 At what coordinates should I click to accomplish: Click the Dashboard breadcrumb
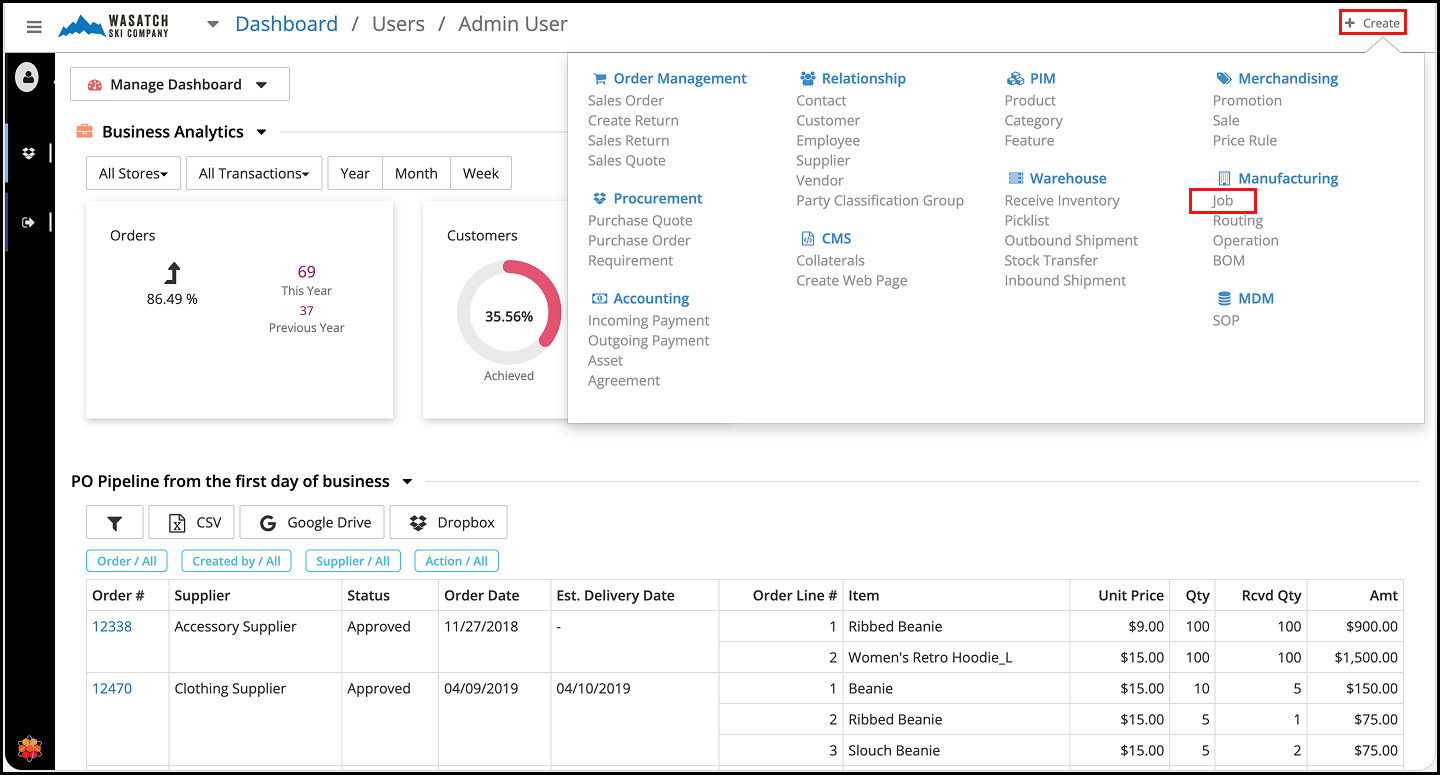click(x=286, y=24)
